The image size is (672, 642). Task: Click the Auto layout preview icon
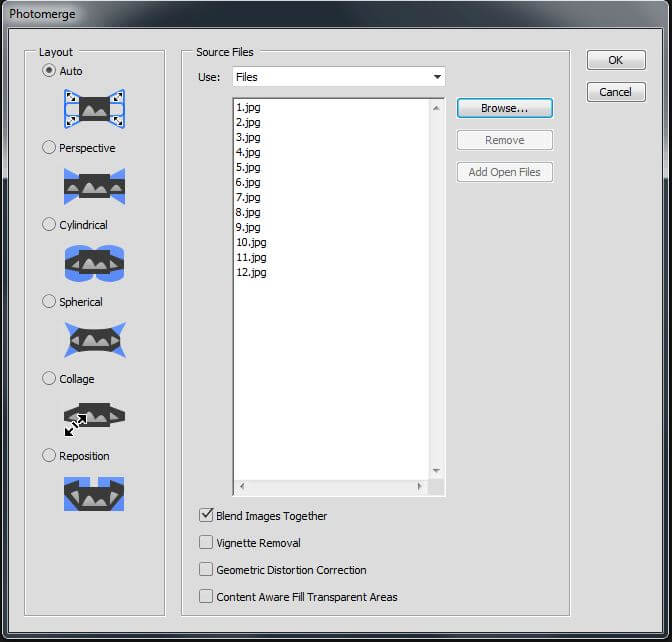(x=94, y=109)
